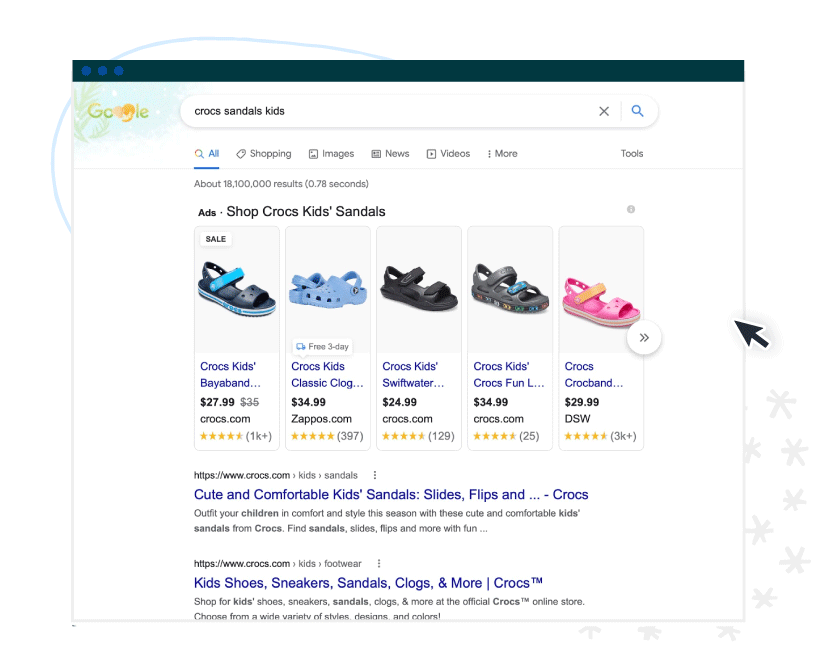Image resolution: width=820 pixels, height=656 pixels.
Task: Click the ads info icon
Action: (631, 209)
